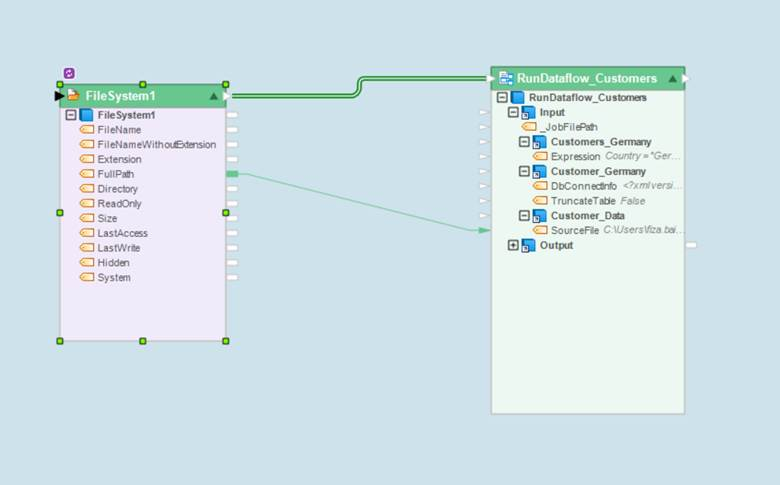The width and height of the screenshot is (780, 485).
Task: Click the Output node's right-side port
Action: click(x=690, y=245)
